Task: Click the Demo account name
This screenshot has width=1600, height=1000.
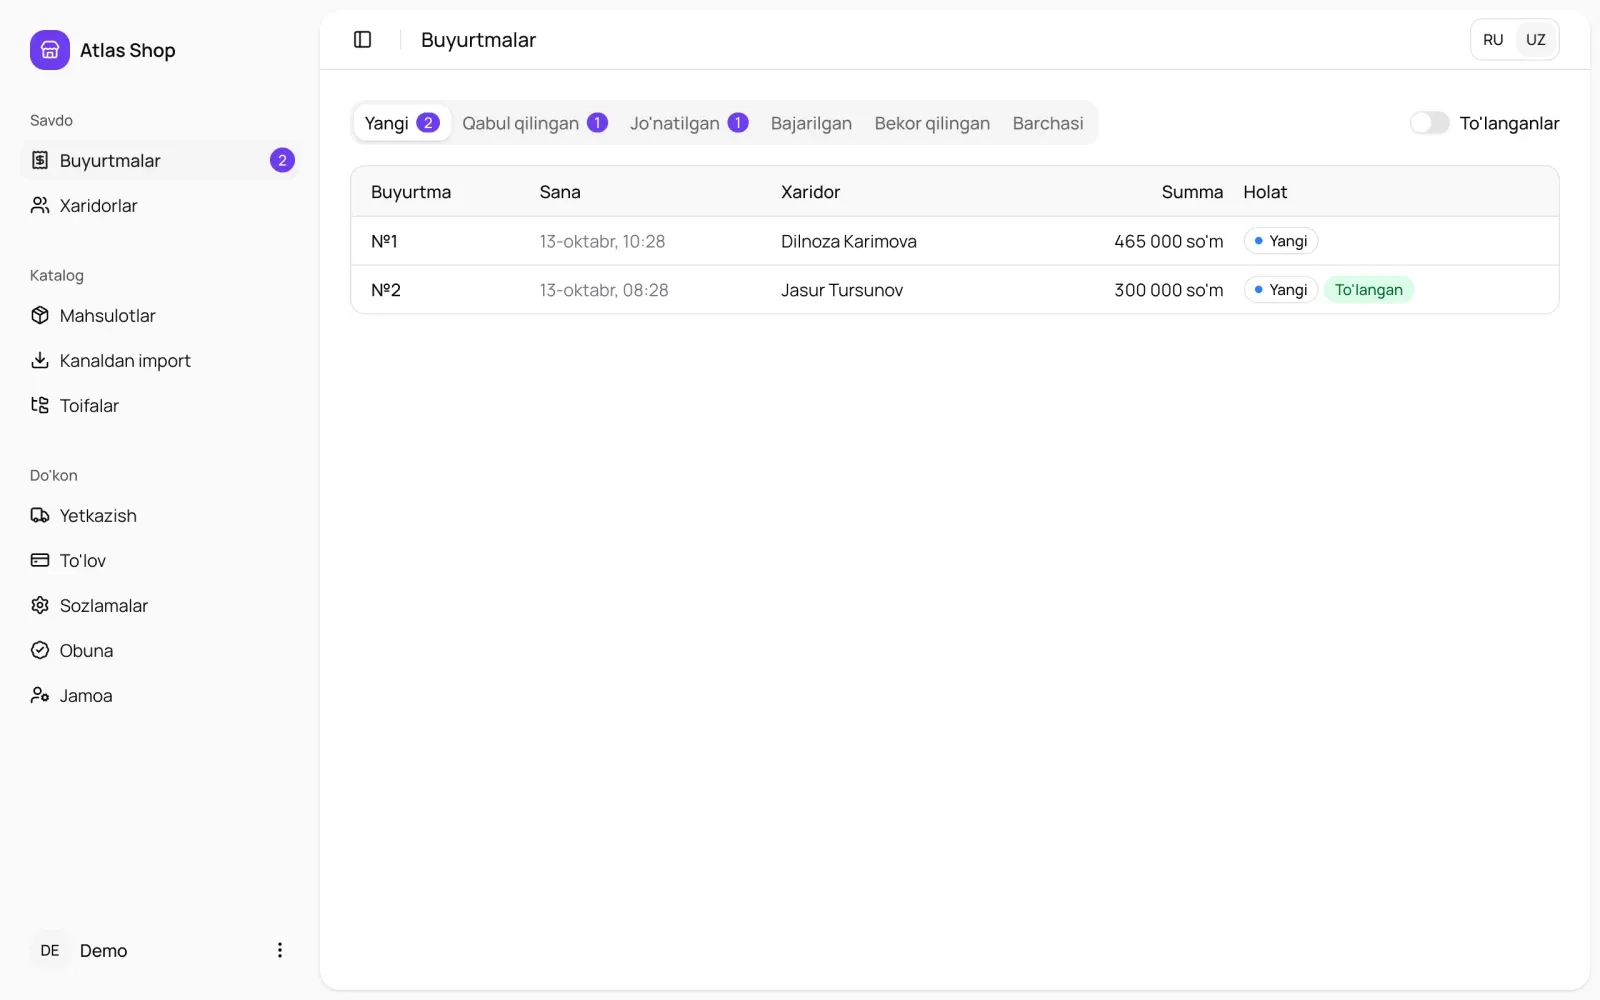Action: click(x=104, y=950)
